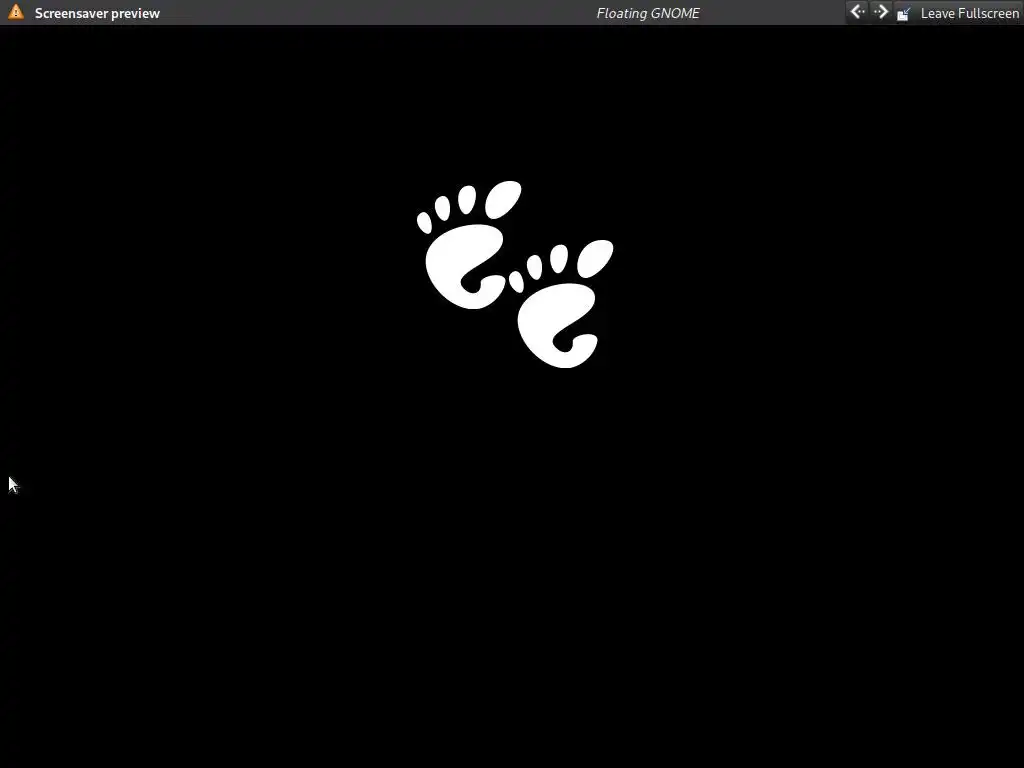Click the orange warning icon
1024x768 pixels.
coord(16,12)
